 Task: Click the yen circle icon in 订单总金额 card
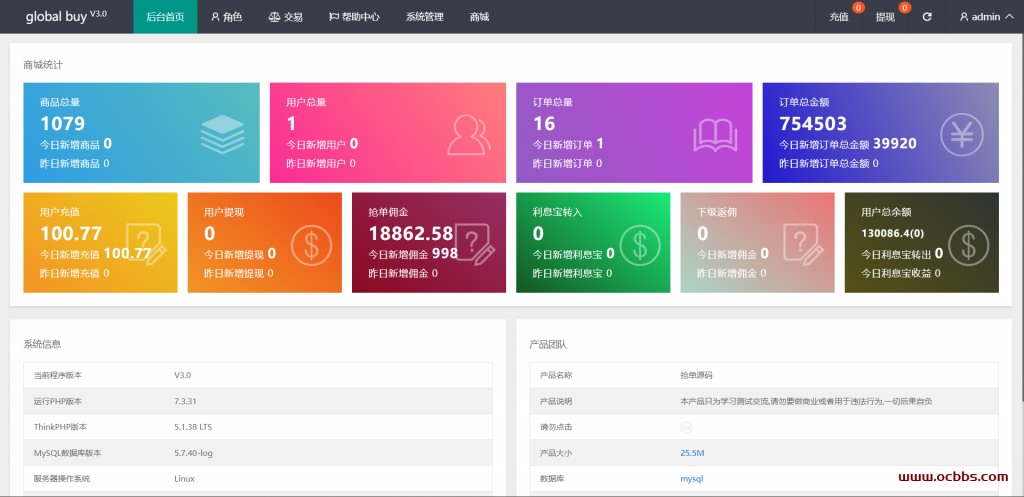(x=961, y=135)
